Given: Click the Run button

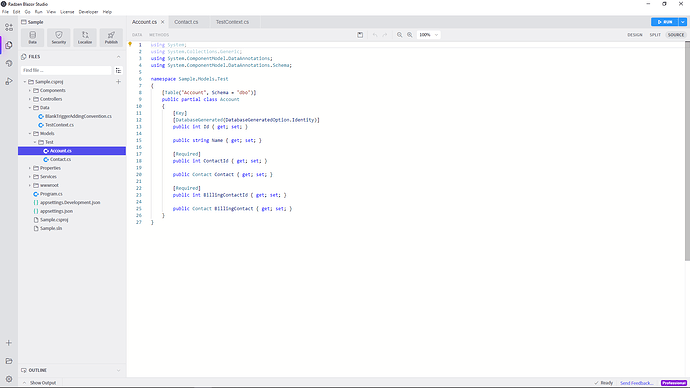Looking at the screenshot, I should 664,22.
